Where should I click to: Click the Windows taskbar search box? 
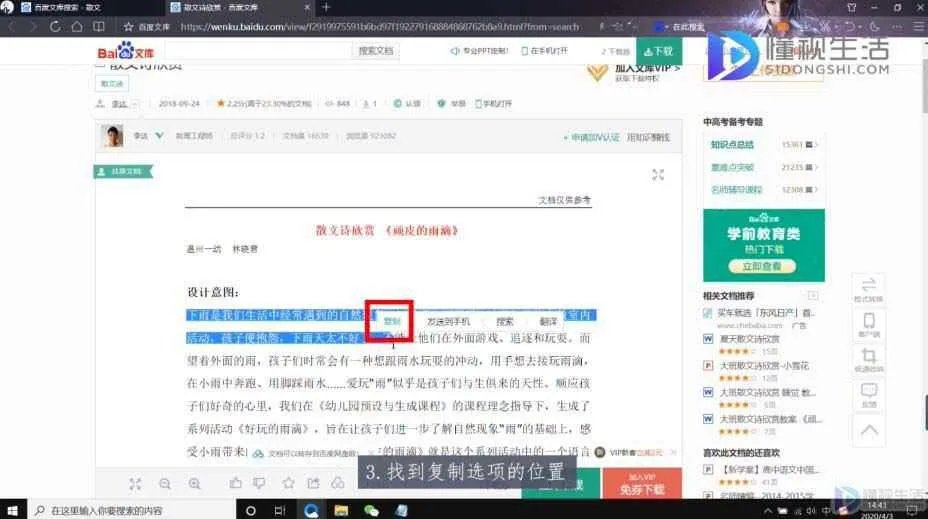(x=131, y=510)
